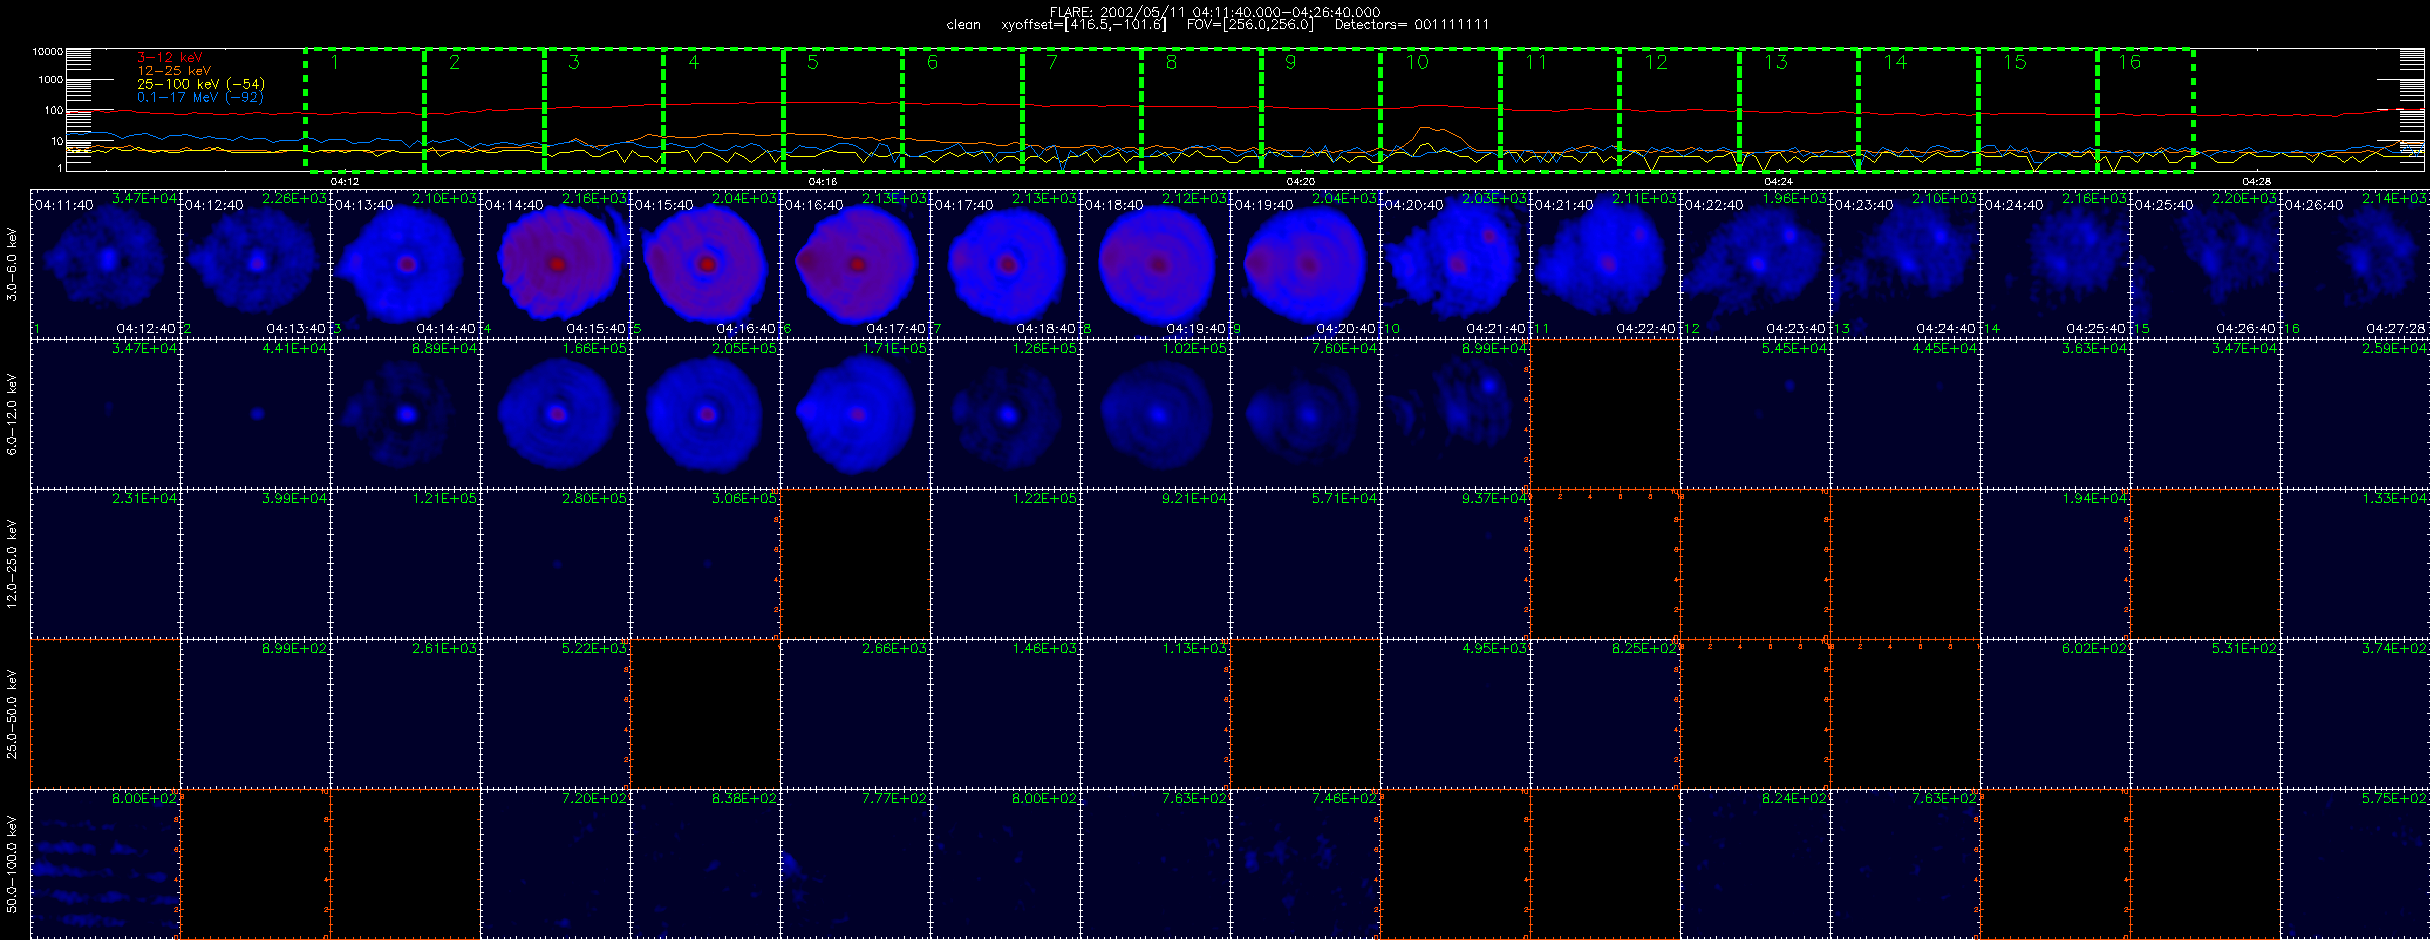Open the 3.0-6.0 keV image starting 04:20:40
2430x940 pixels.
(1456, 264)
